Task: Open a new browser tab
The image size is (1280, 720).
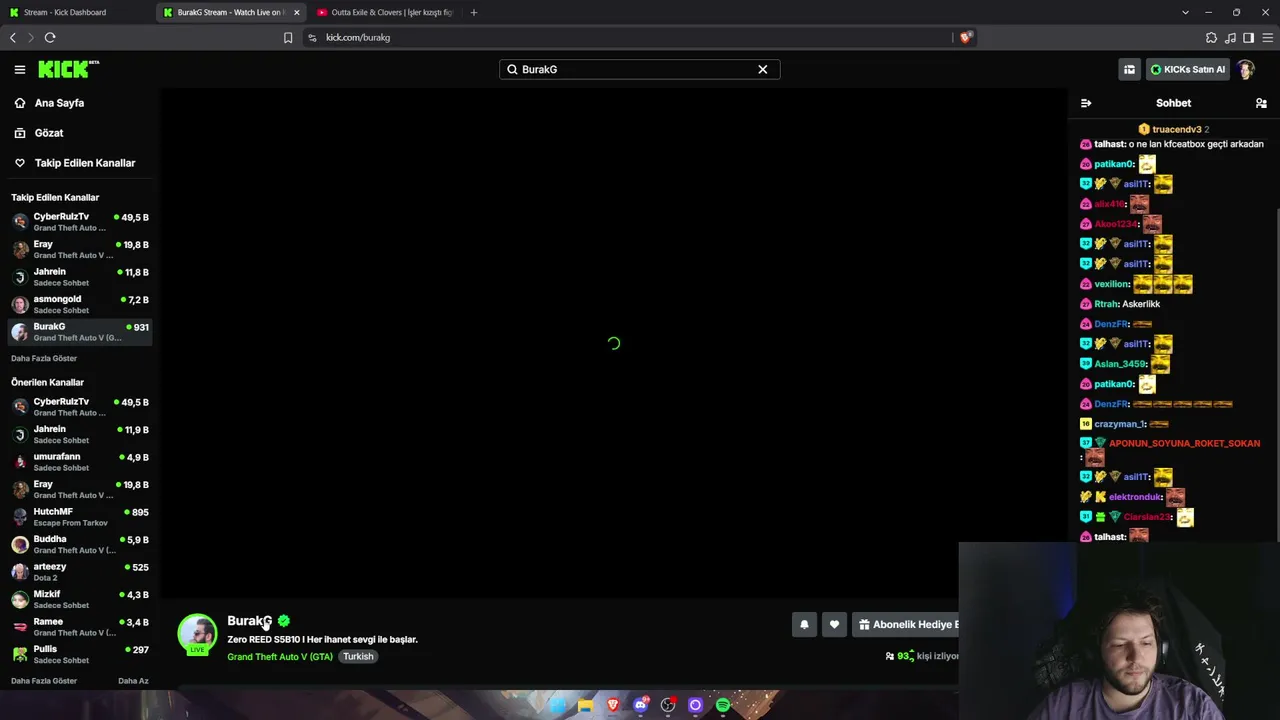Action: pos(474,12)
